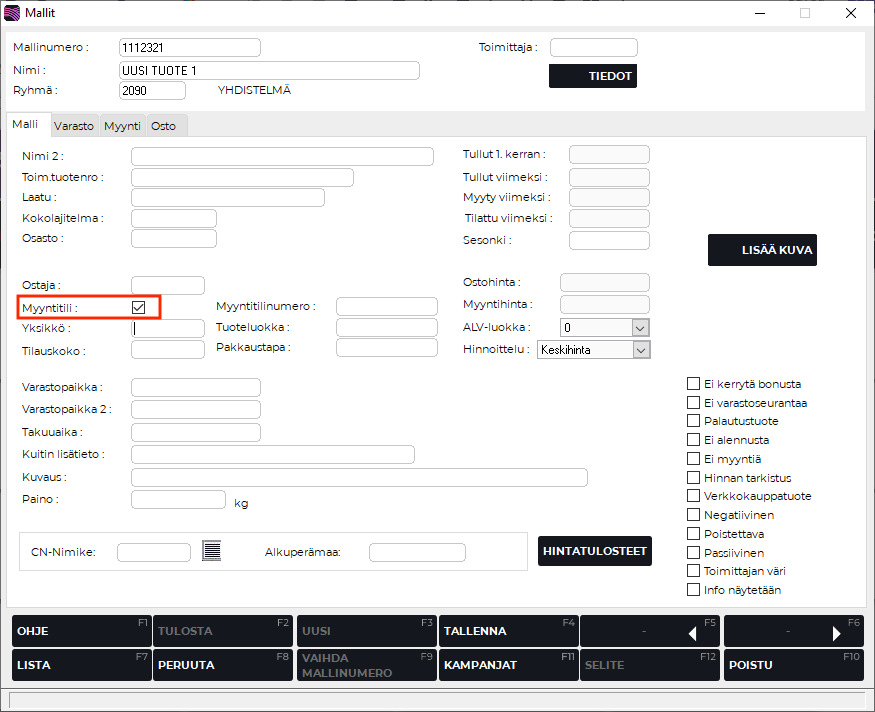
Task: Click the POISTU button
Action: (x=793, y=665)
